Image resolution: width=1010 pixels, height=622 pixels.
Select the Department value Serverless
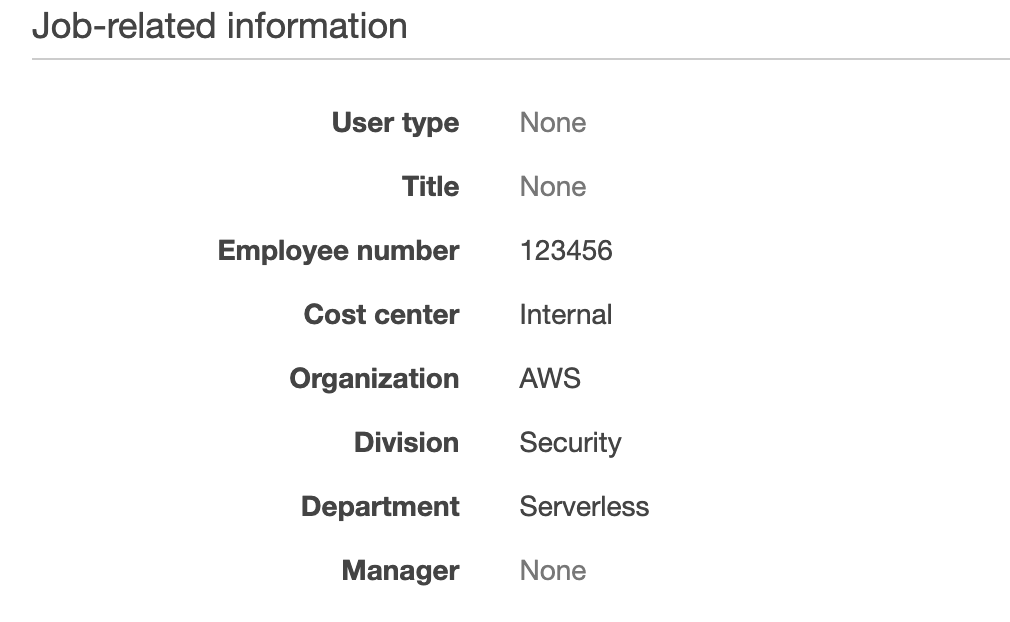point(583,506)
